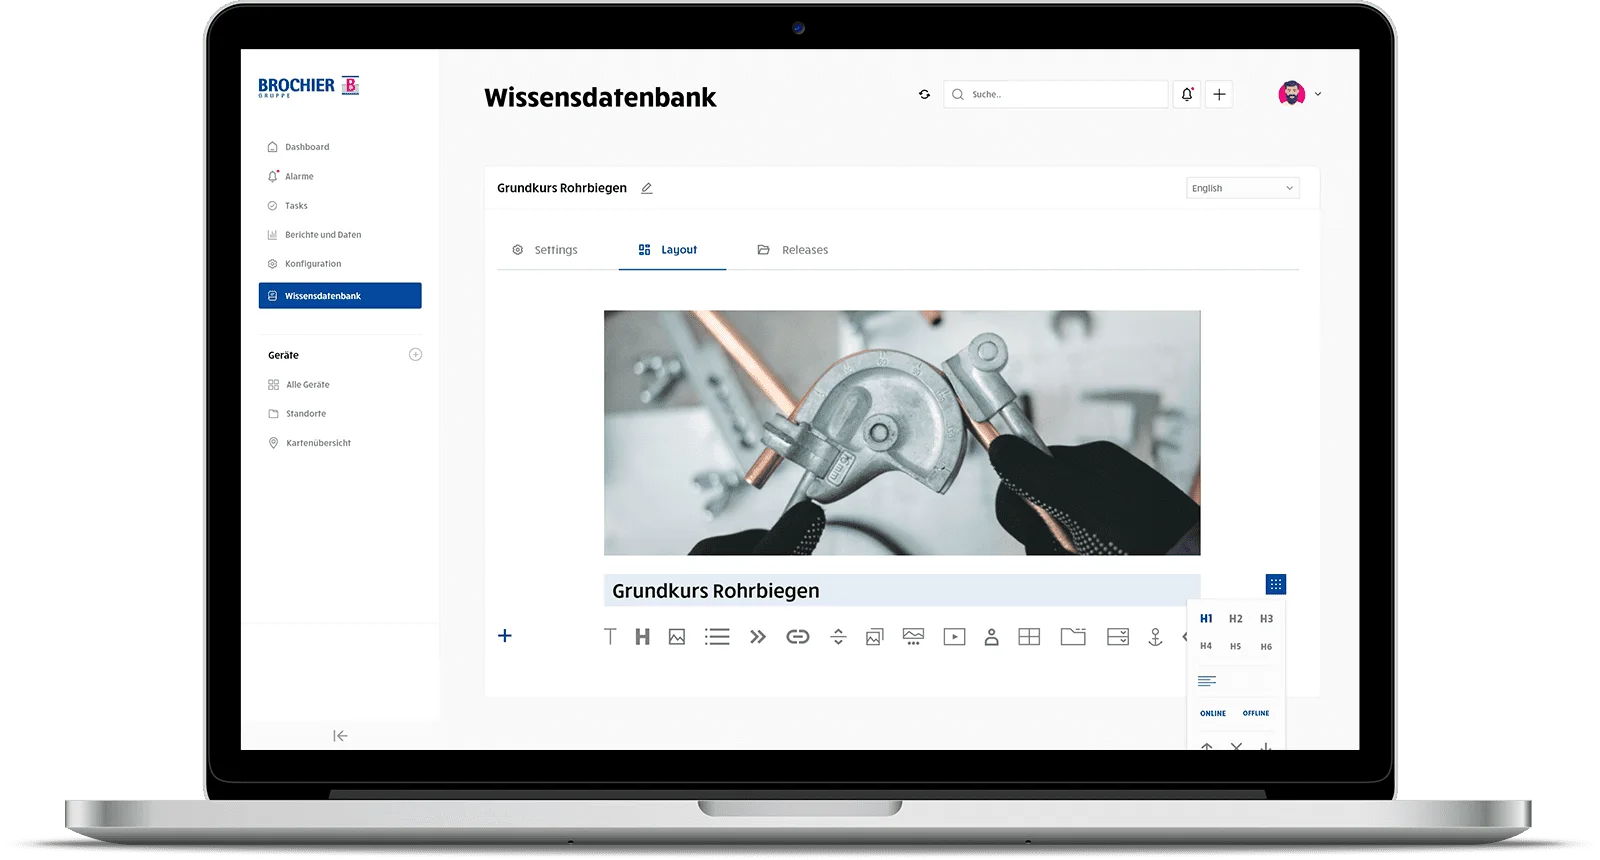Click the user avatar picture
This screenshot has width=1600, height=860.
click(x=1292, y=94)
